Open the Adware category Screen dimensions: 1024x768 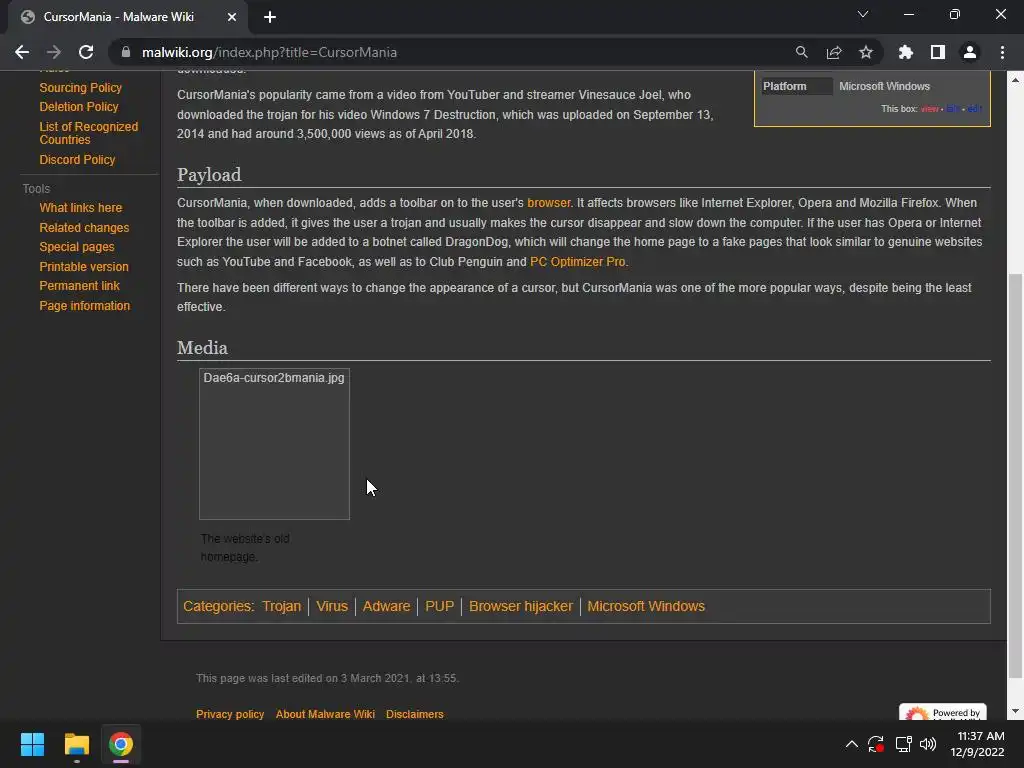point(386,606)
